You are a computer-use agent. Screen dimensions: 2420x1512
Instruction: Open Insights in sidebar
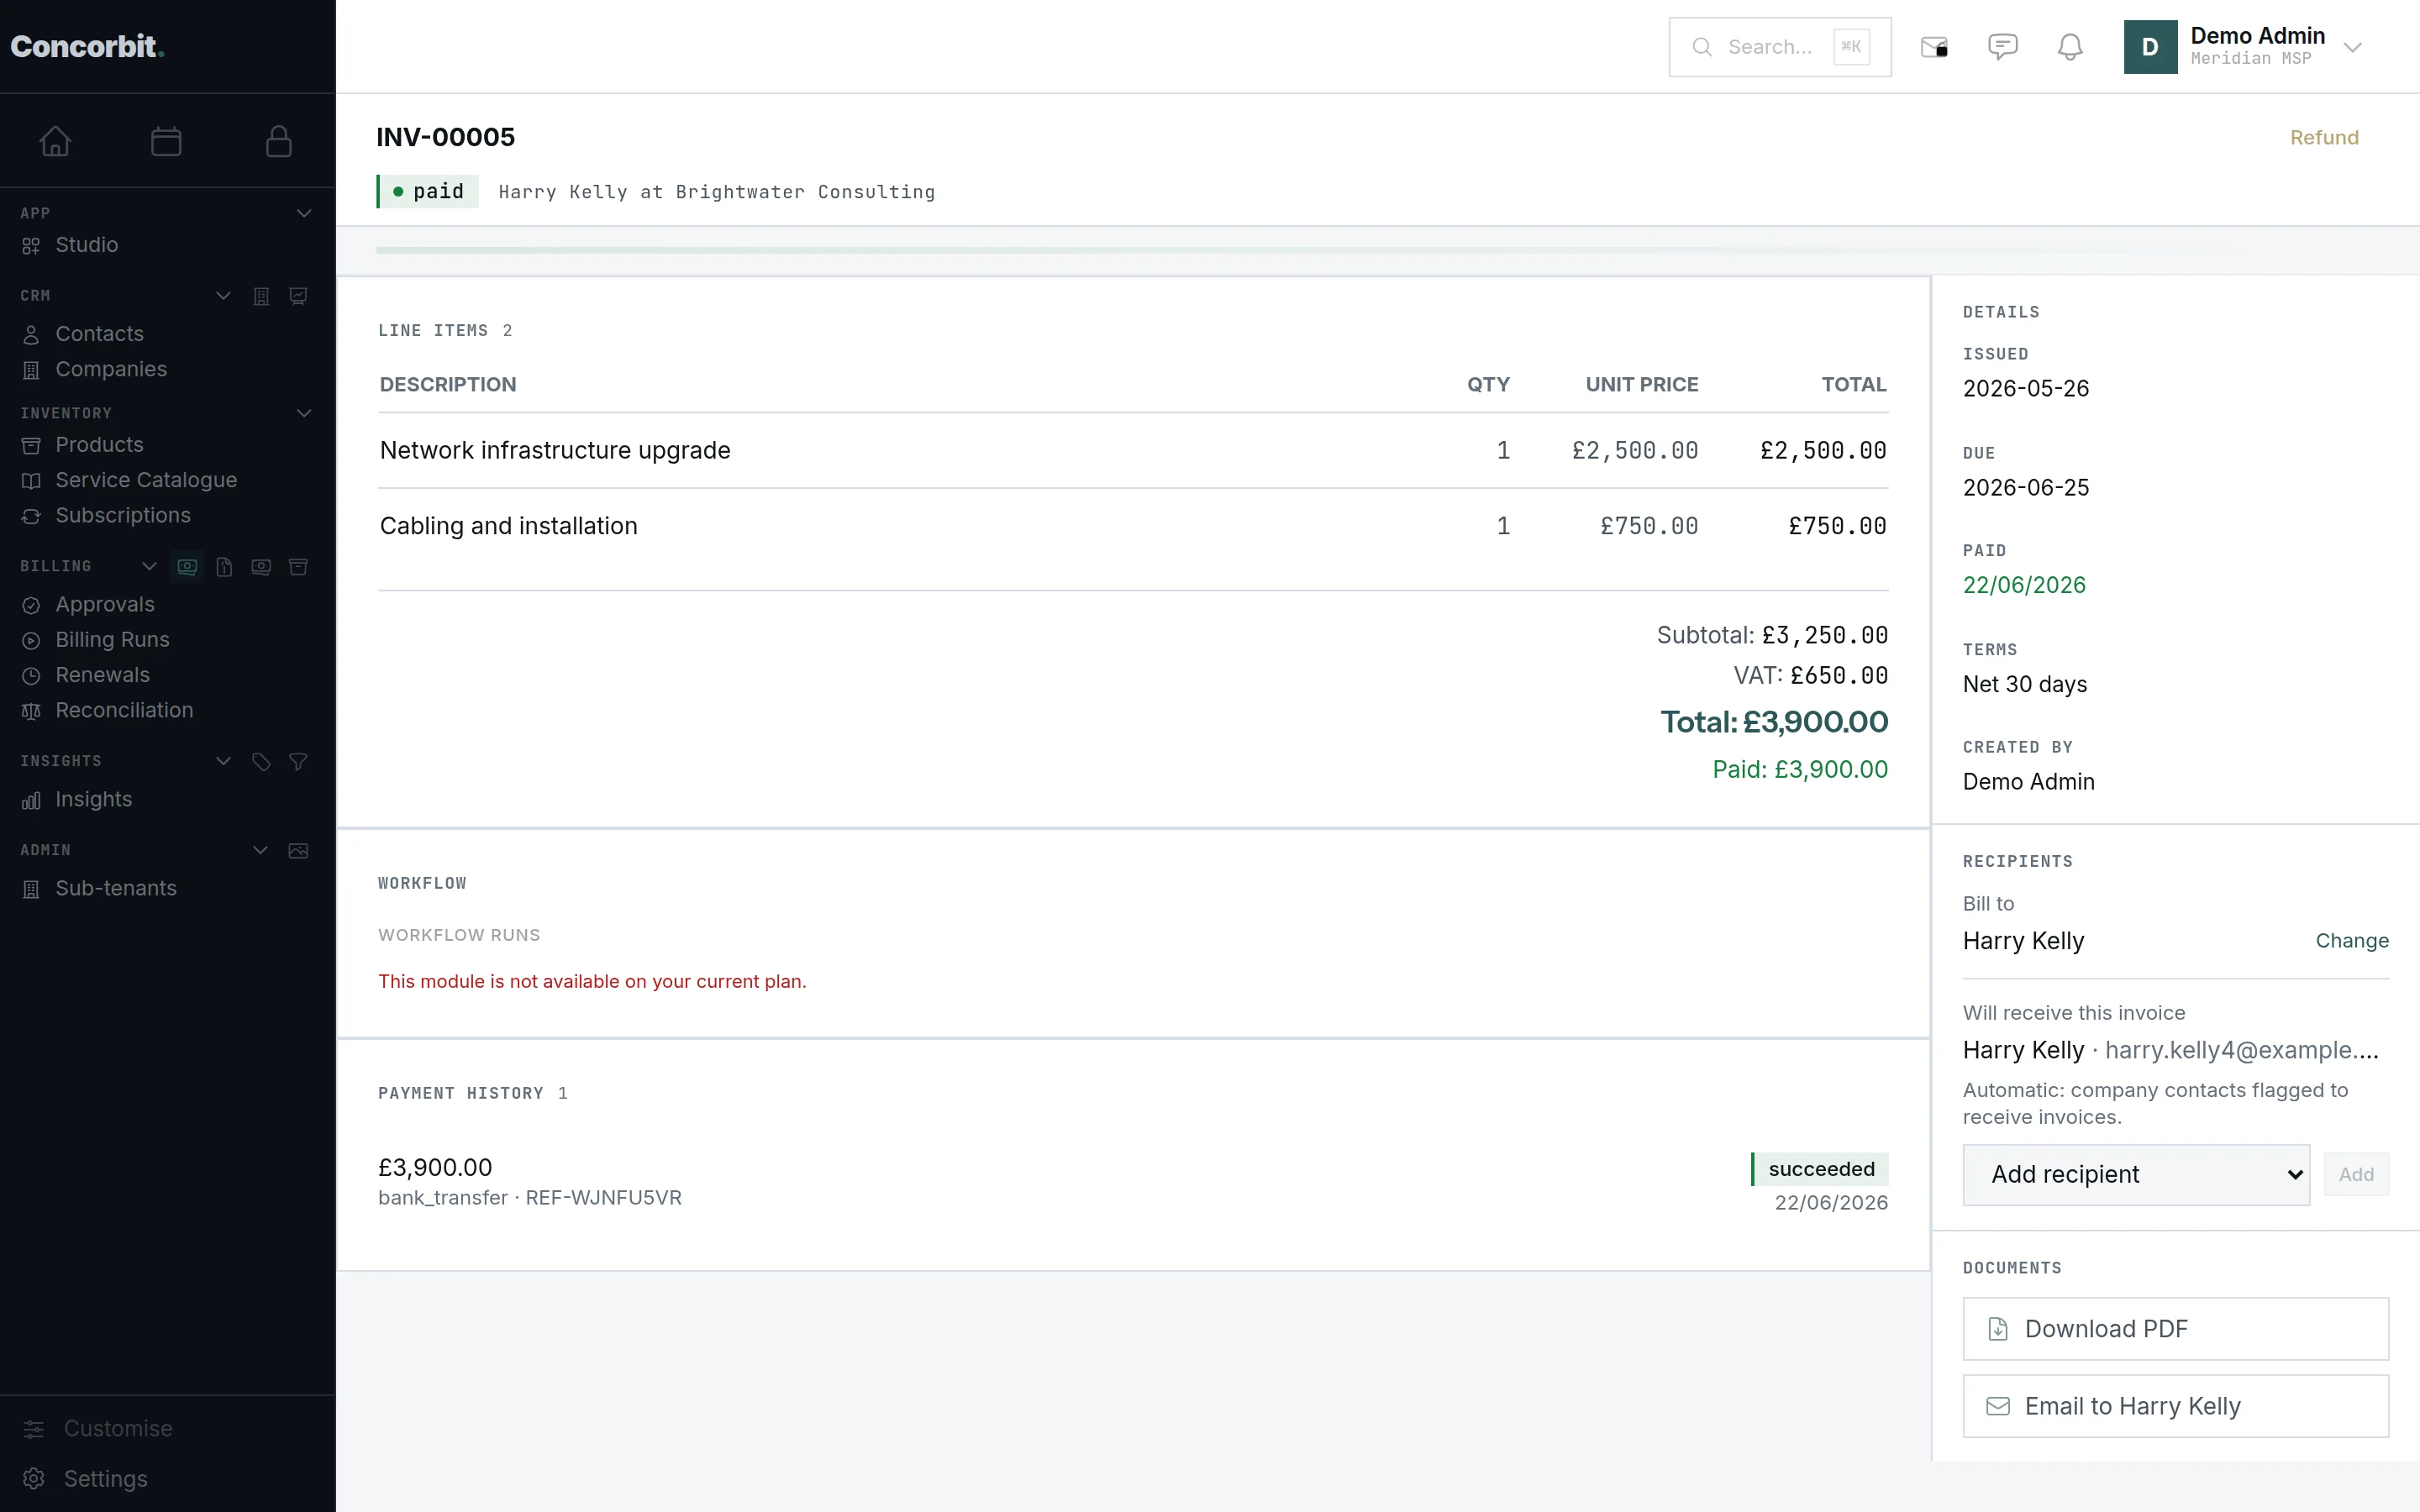pyautogui.click(x=93, y=799)
